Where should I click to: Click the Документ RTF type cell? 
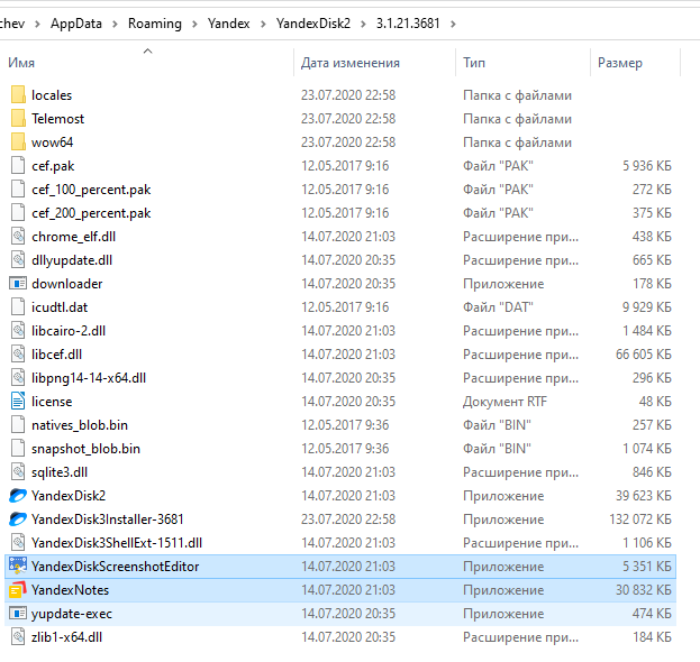click(x=504, y=402)
